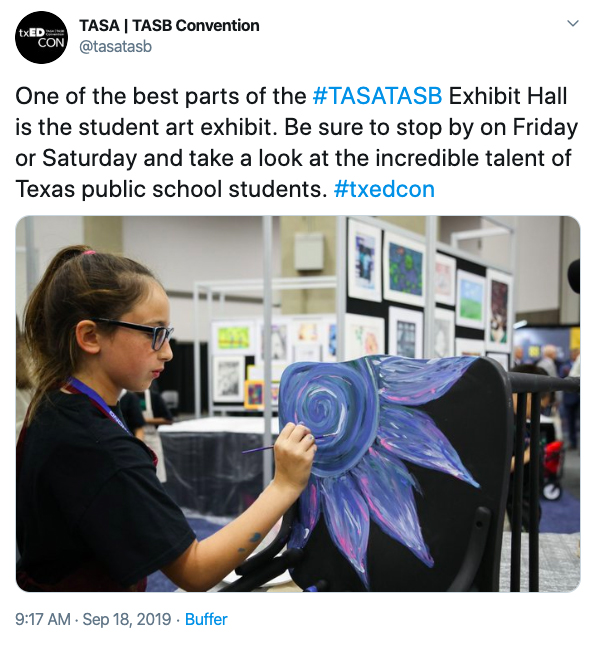596x645 pixels.
Task: Open the Buffer source link
Action: pyautogui.click(x=206, y=619)
